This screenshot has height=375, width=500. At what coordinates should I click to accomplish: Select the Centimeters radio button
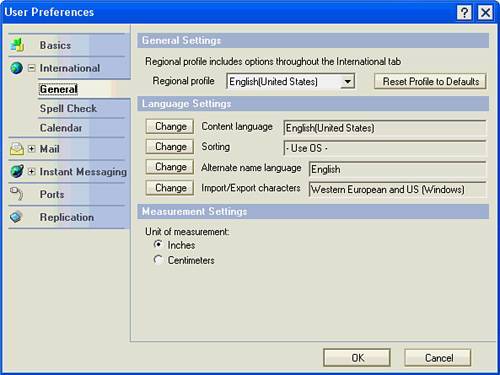[158, 259]
